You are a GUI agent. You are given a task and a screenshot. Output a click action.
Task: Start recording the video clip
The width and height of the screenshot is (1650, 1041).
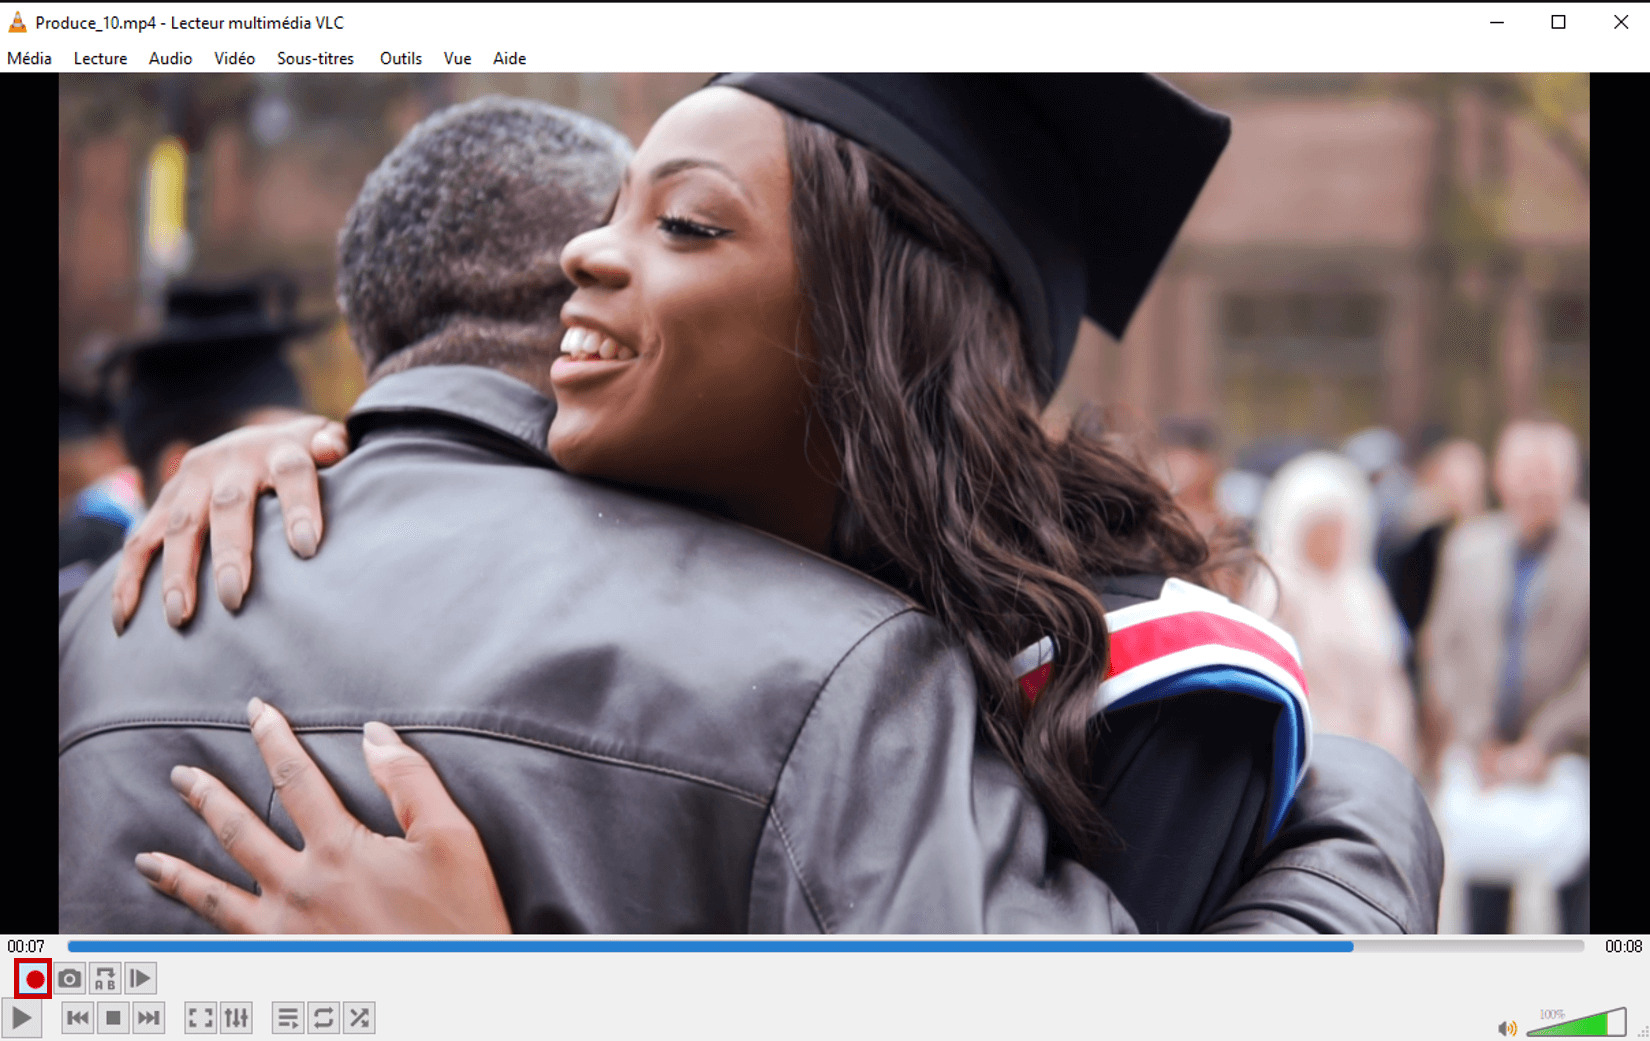coord(33,978)
